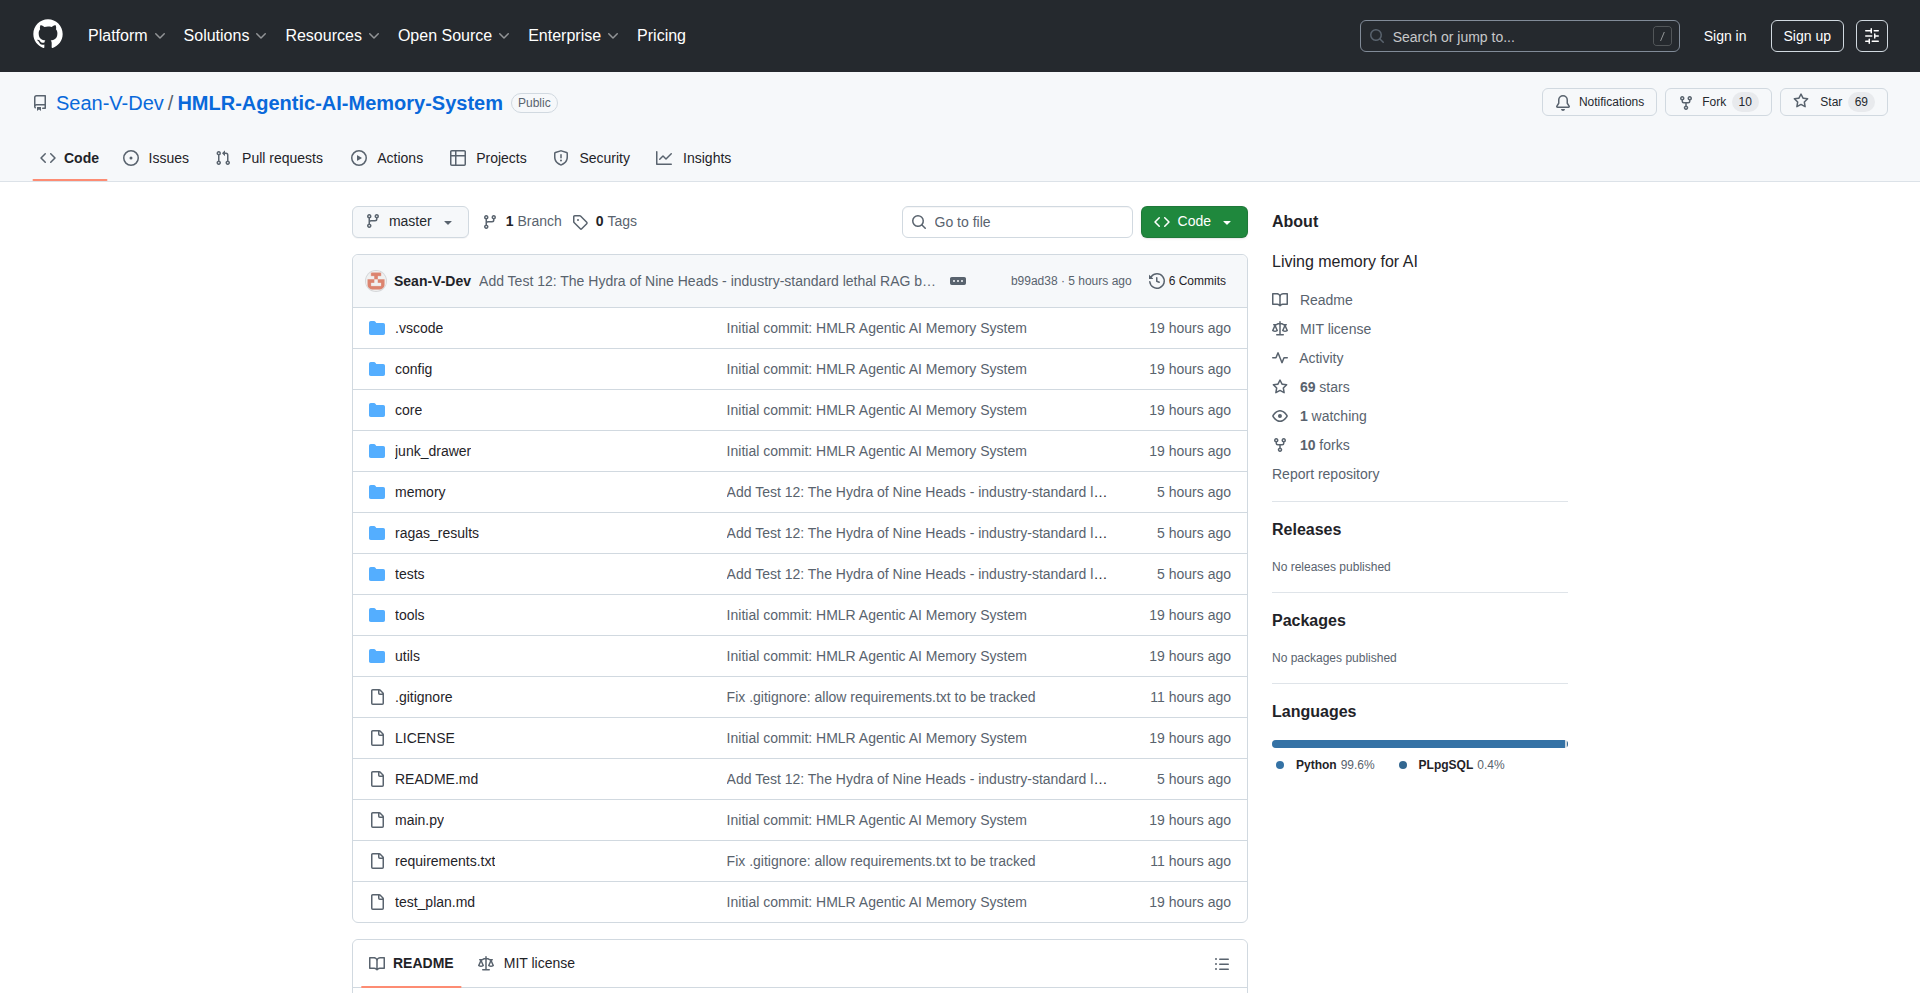Click the commit history clock icon

[1157, 281]
